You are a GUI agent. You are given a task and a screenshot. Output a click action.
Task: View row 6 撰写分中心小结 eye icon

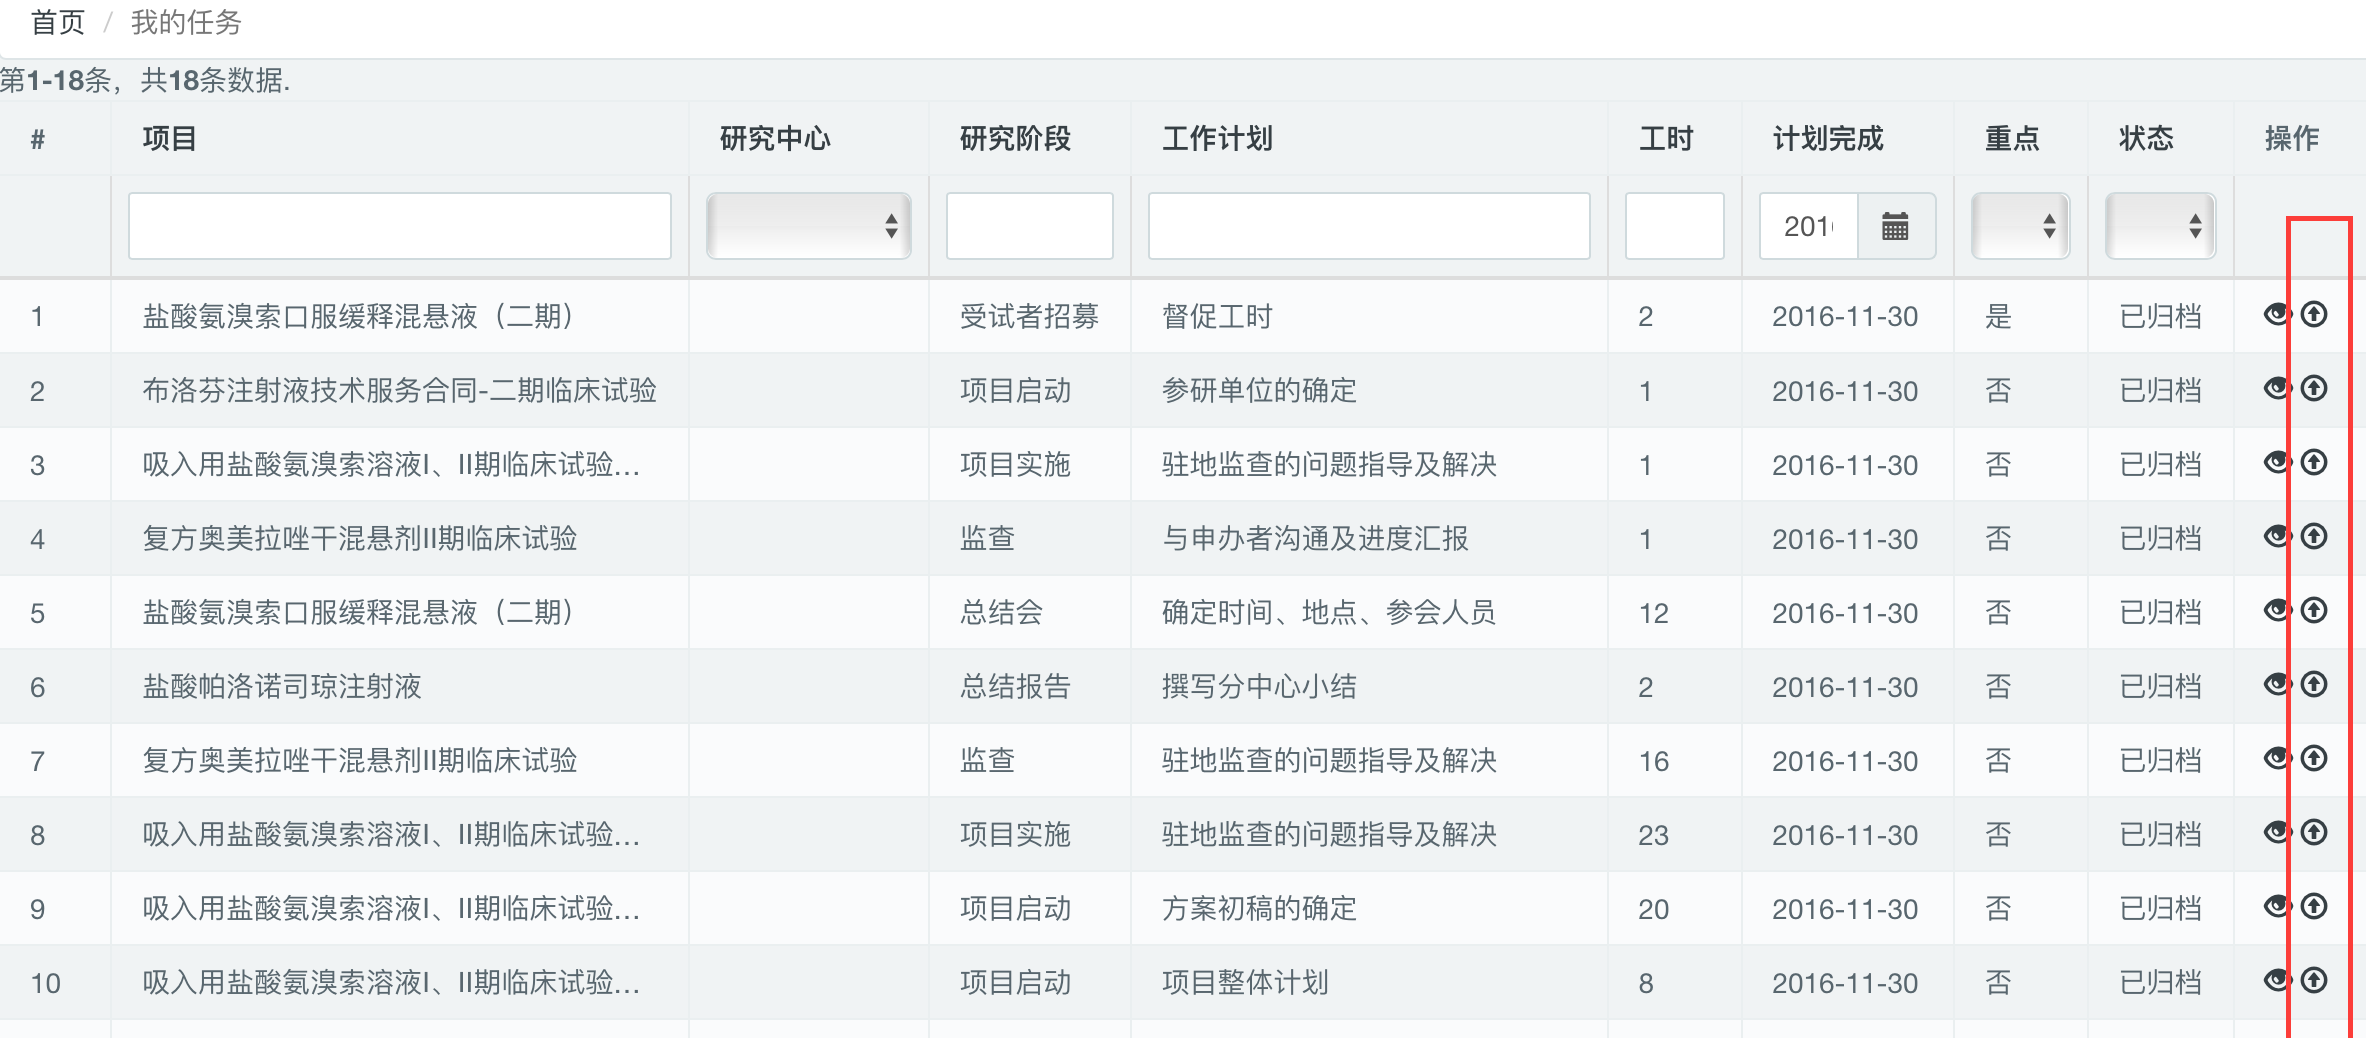[x=2277, y=685]
